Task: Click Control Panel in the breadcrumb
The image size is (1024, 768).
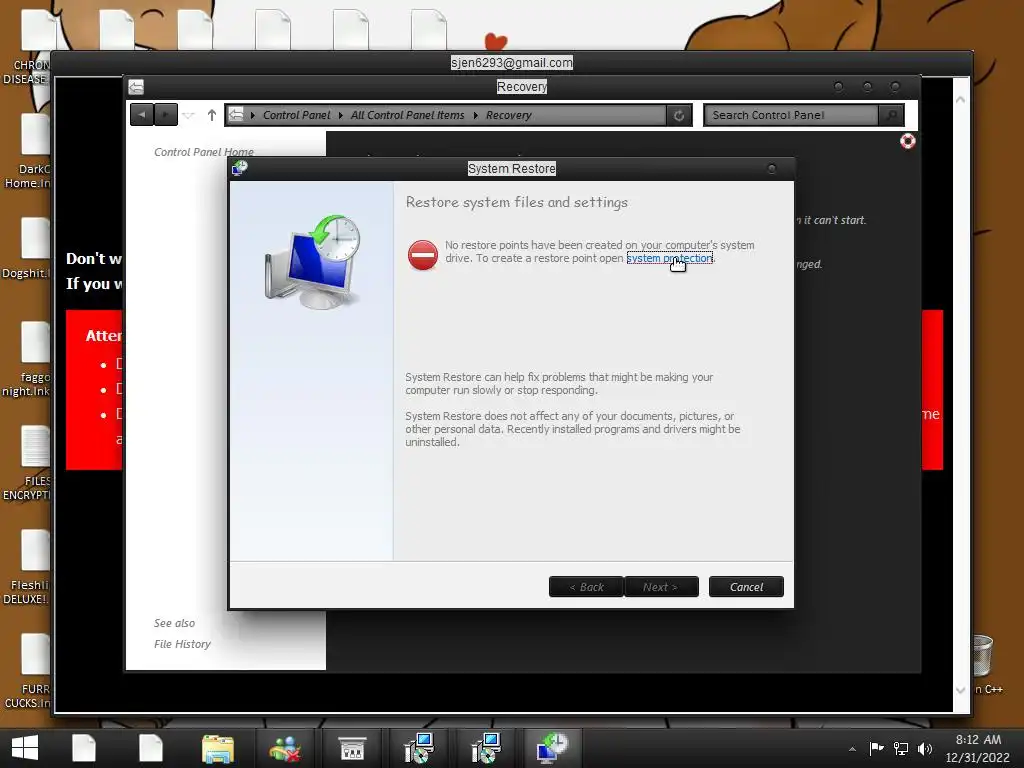Action: 296,115
